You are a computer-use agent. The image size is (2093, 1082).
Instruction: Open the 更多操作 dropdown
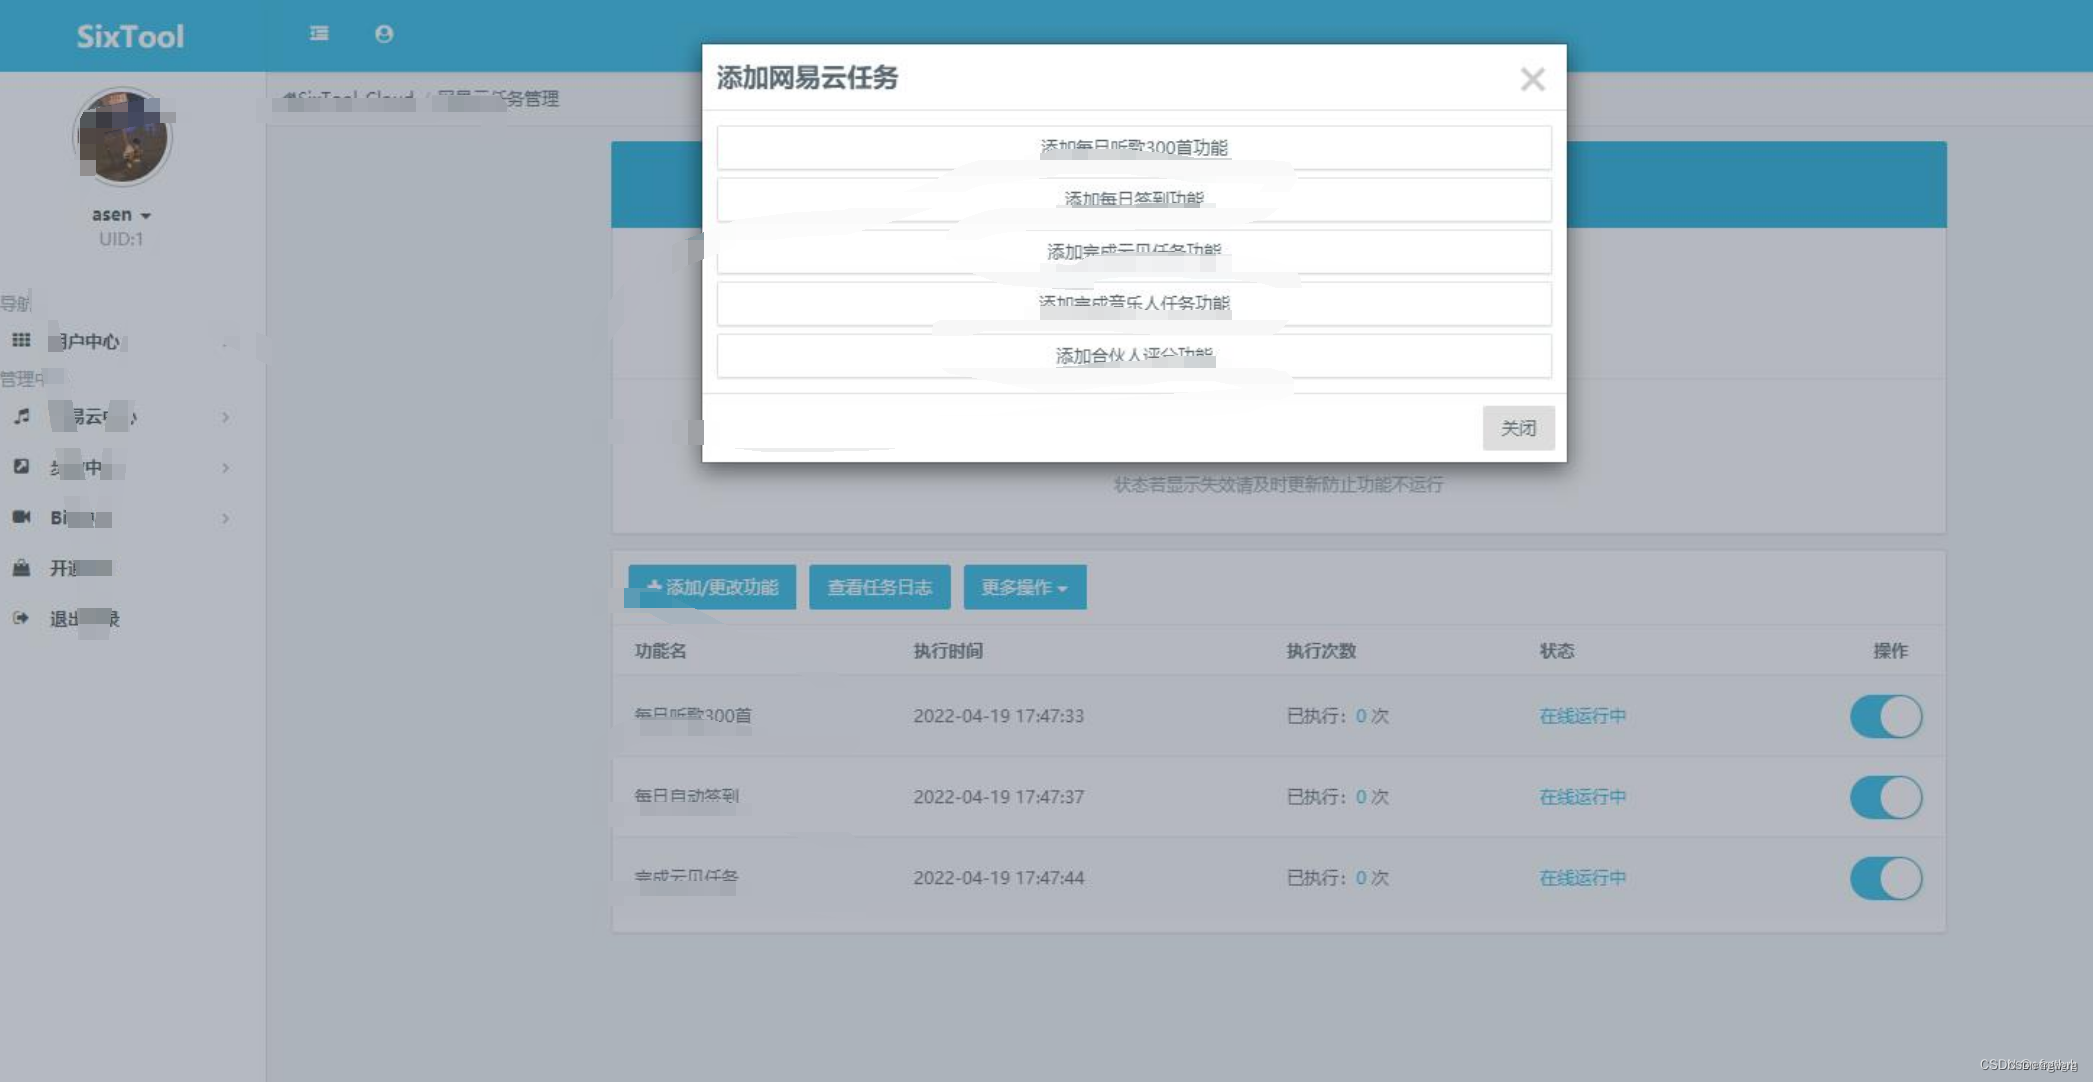[1025, 587]
